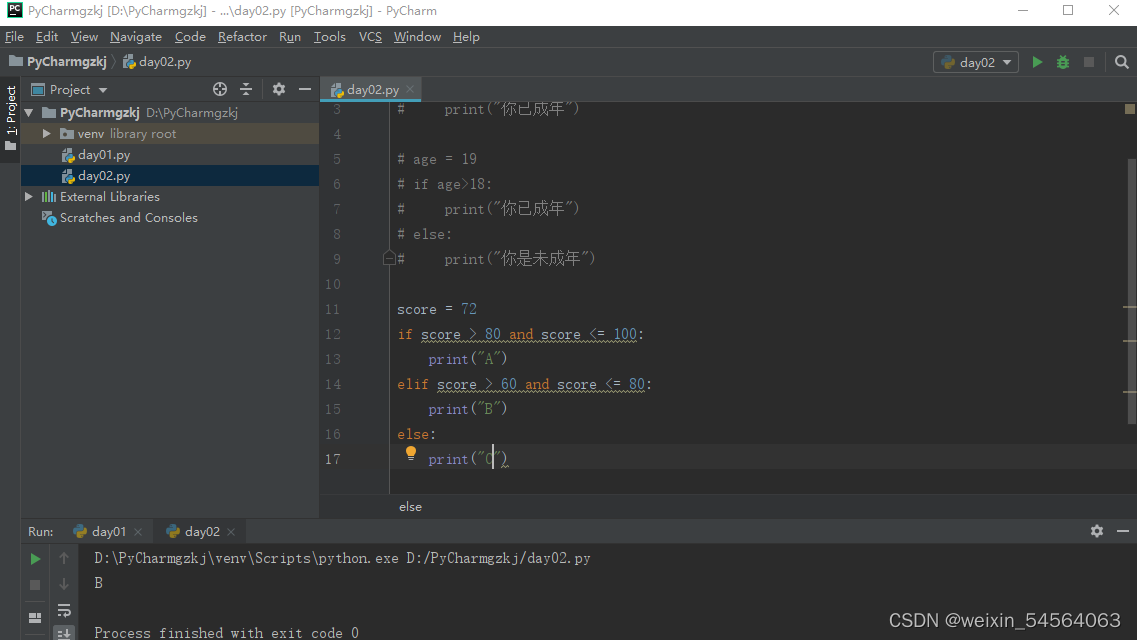Image resolution: width=1137 pixels, height=640 pixels.
Task: Expand External Libraries node
Action: click(29, 197)
